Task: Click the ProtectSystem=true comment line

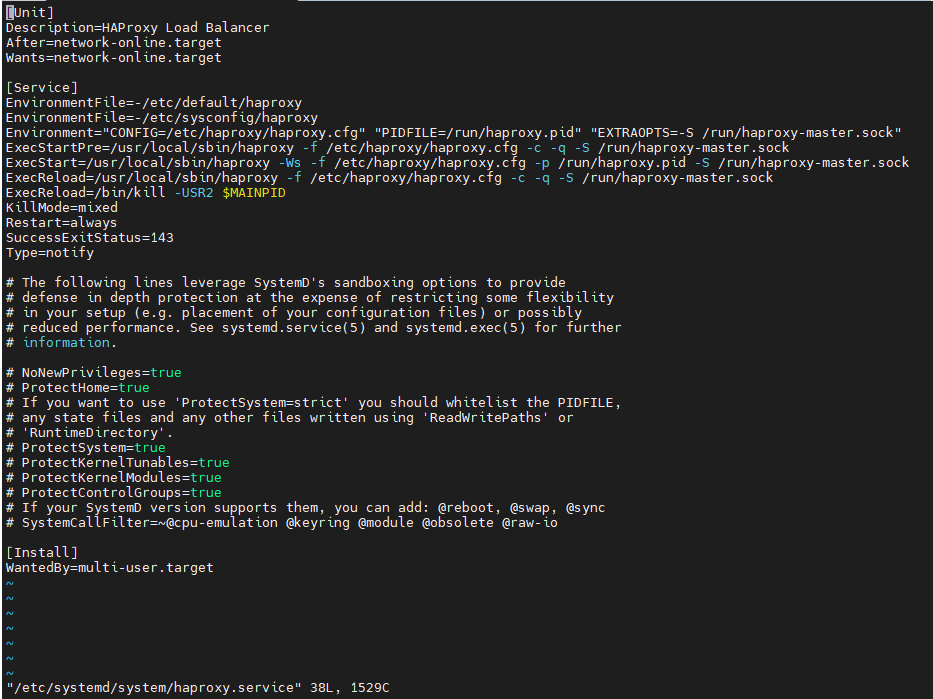Action: pyautogui.click(x=86, y=447)
